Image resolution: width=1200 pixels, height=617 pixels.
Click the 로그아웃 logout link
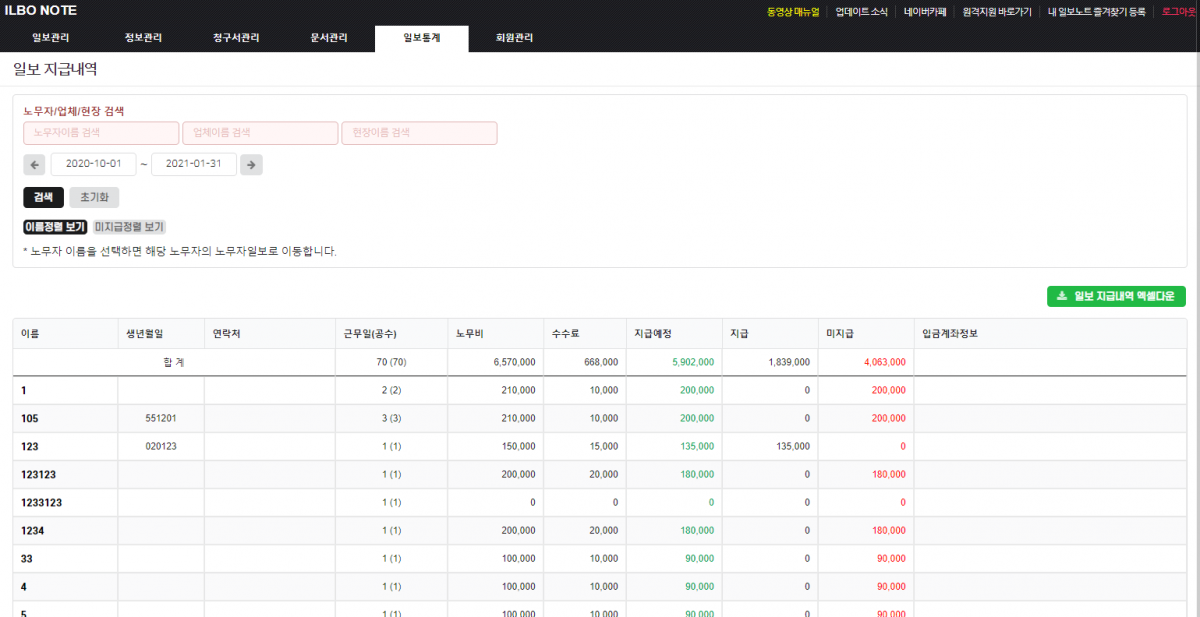coord(1178,12)
